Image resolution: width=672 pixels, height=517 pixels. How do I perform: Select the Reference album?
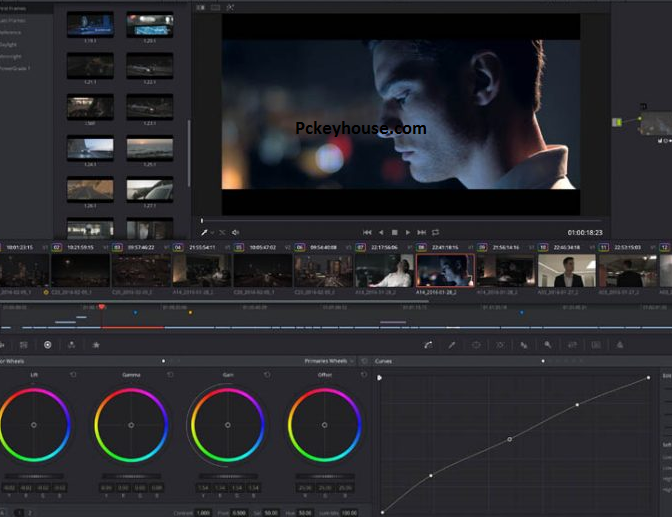tap(11, 32)
